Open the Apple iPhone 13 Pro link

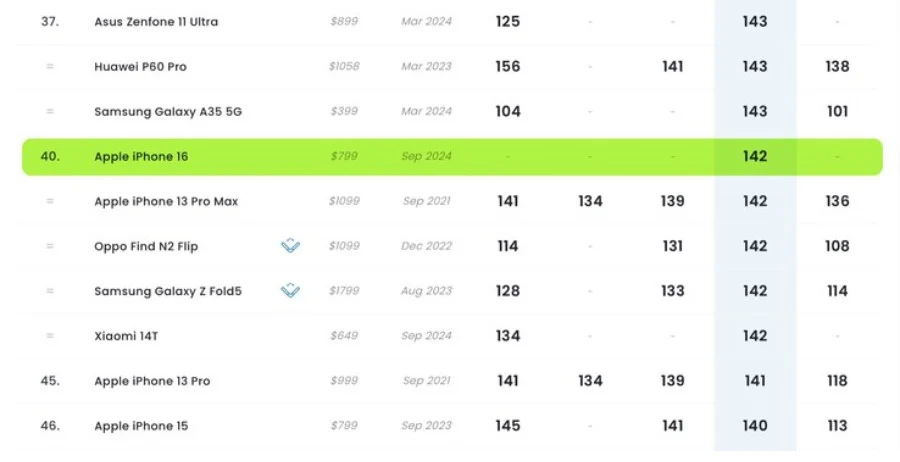(152, 381)
